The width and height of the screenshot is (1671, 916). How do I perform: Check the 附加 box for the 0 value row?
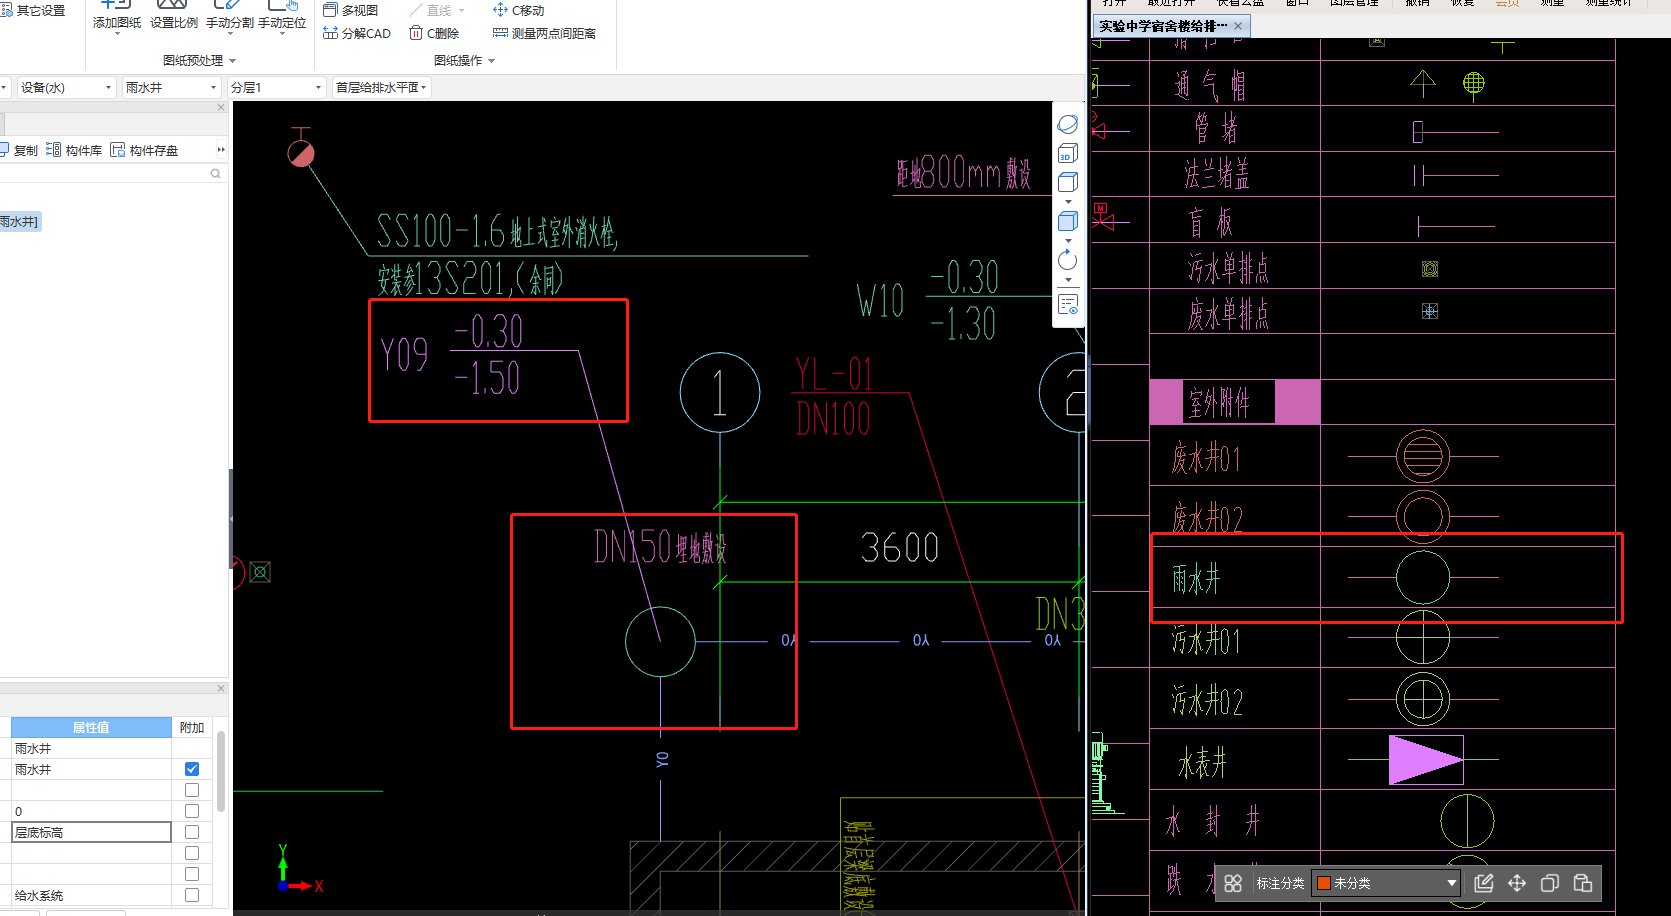[x=192, y=811]
